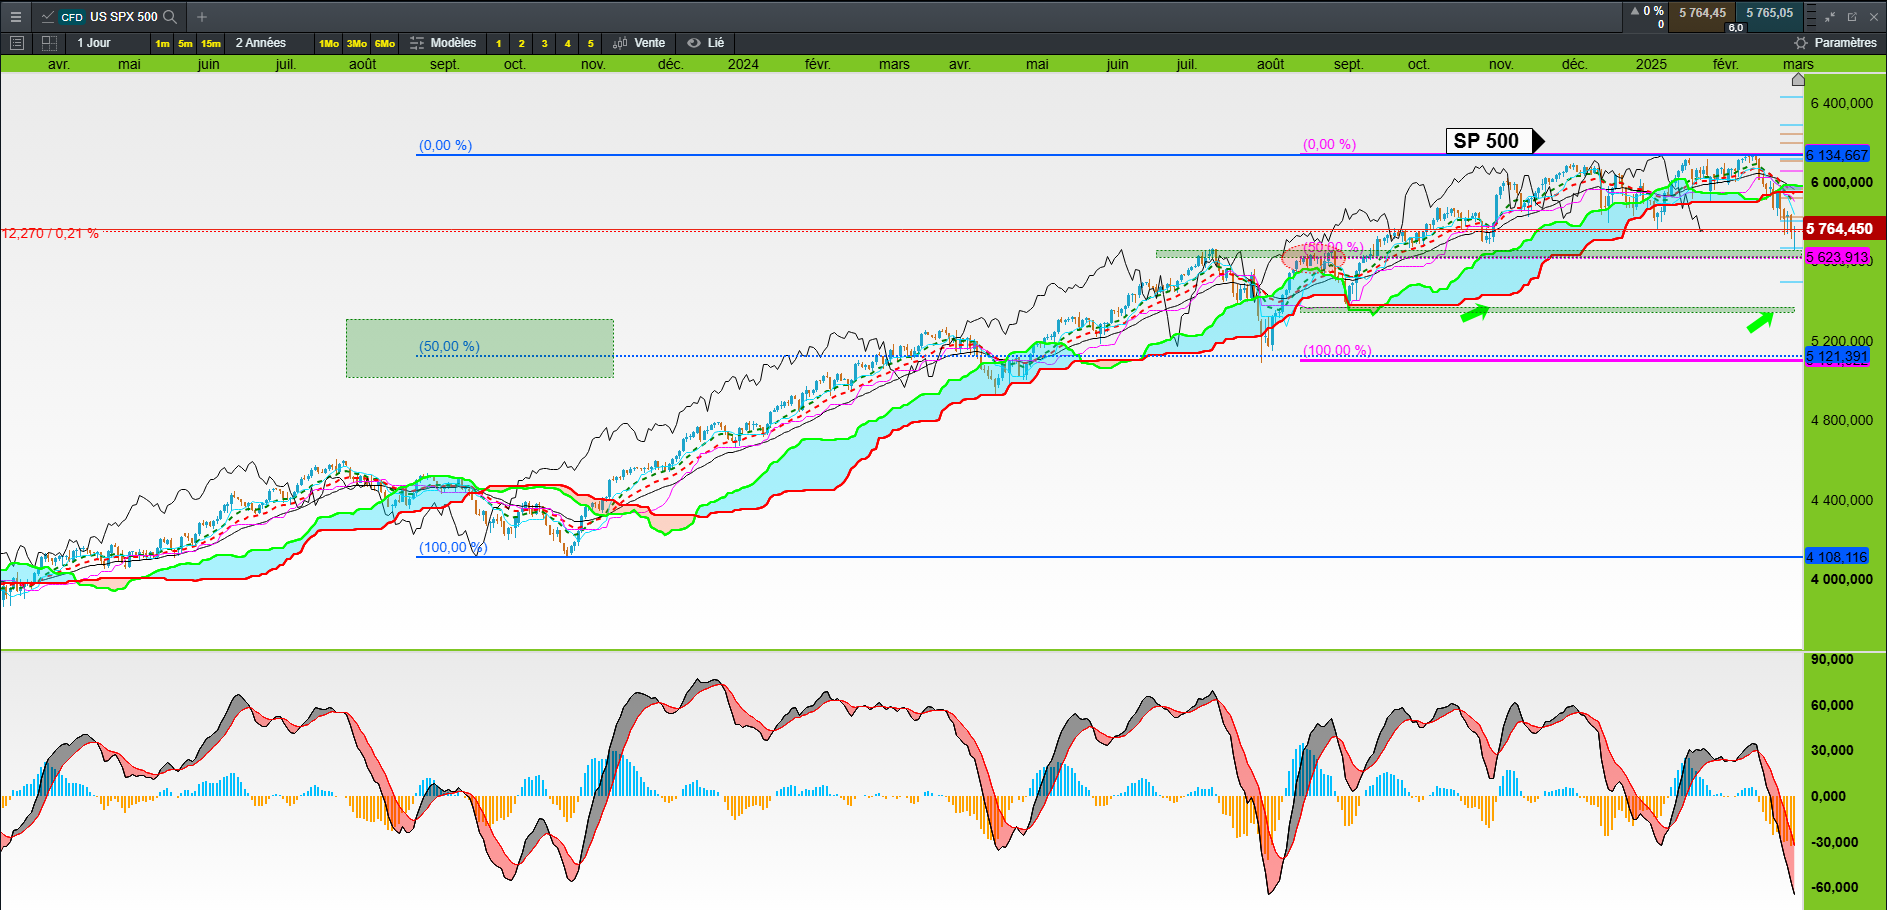Switch to the 15m timeframe

point(211,44)
